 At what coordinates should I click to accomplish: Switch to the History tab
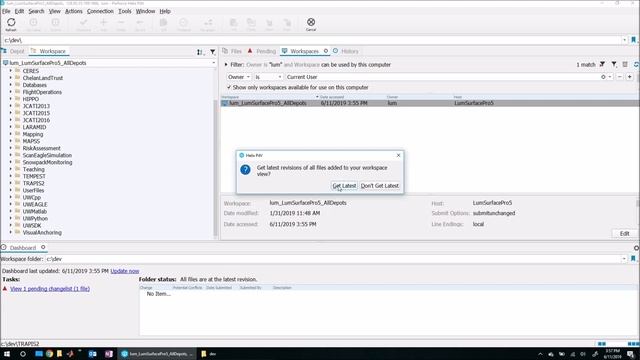[x=346, y=51]
